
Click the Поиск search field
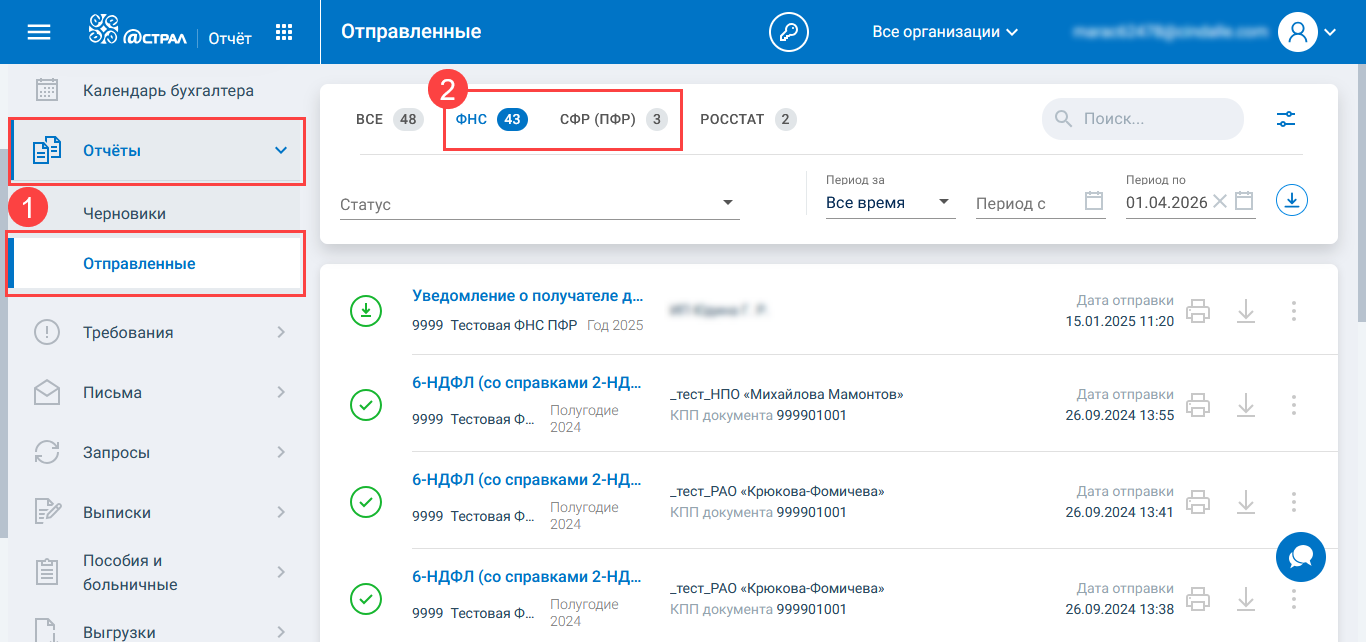[x=1150, y=119]
